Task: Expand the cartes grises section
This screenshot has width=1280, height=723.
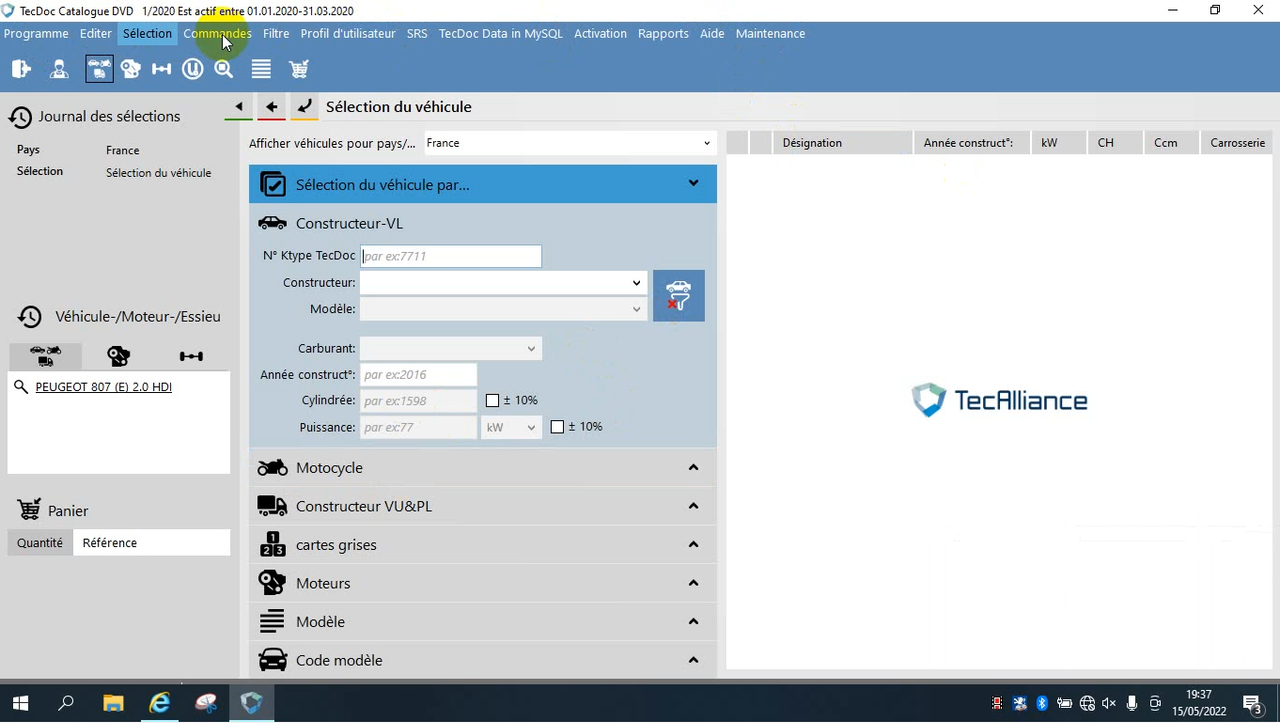Action: (483, 545)
